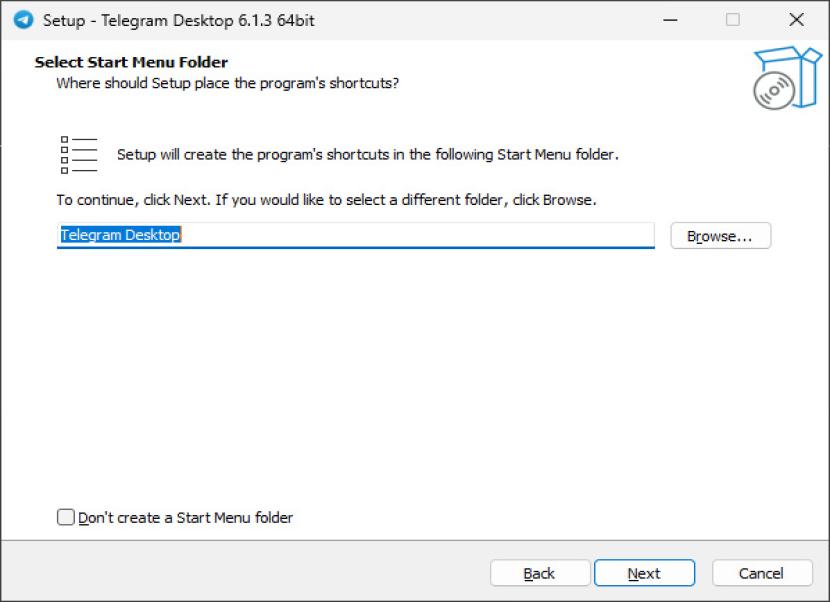The height and width of the screenshot is (602, 830).
Task: Cancel the Telegram Desktop setup
Action: 761,573
